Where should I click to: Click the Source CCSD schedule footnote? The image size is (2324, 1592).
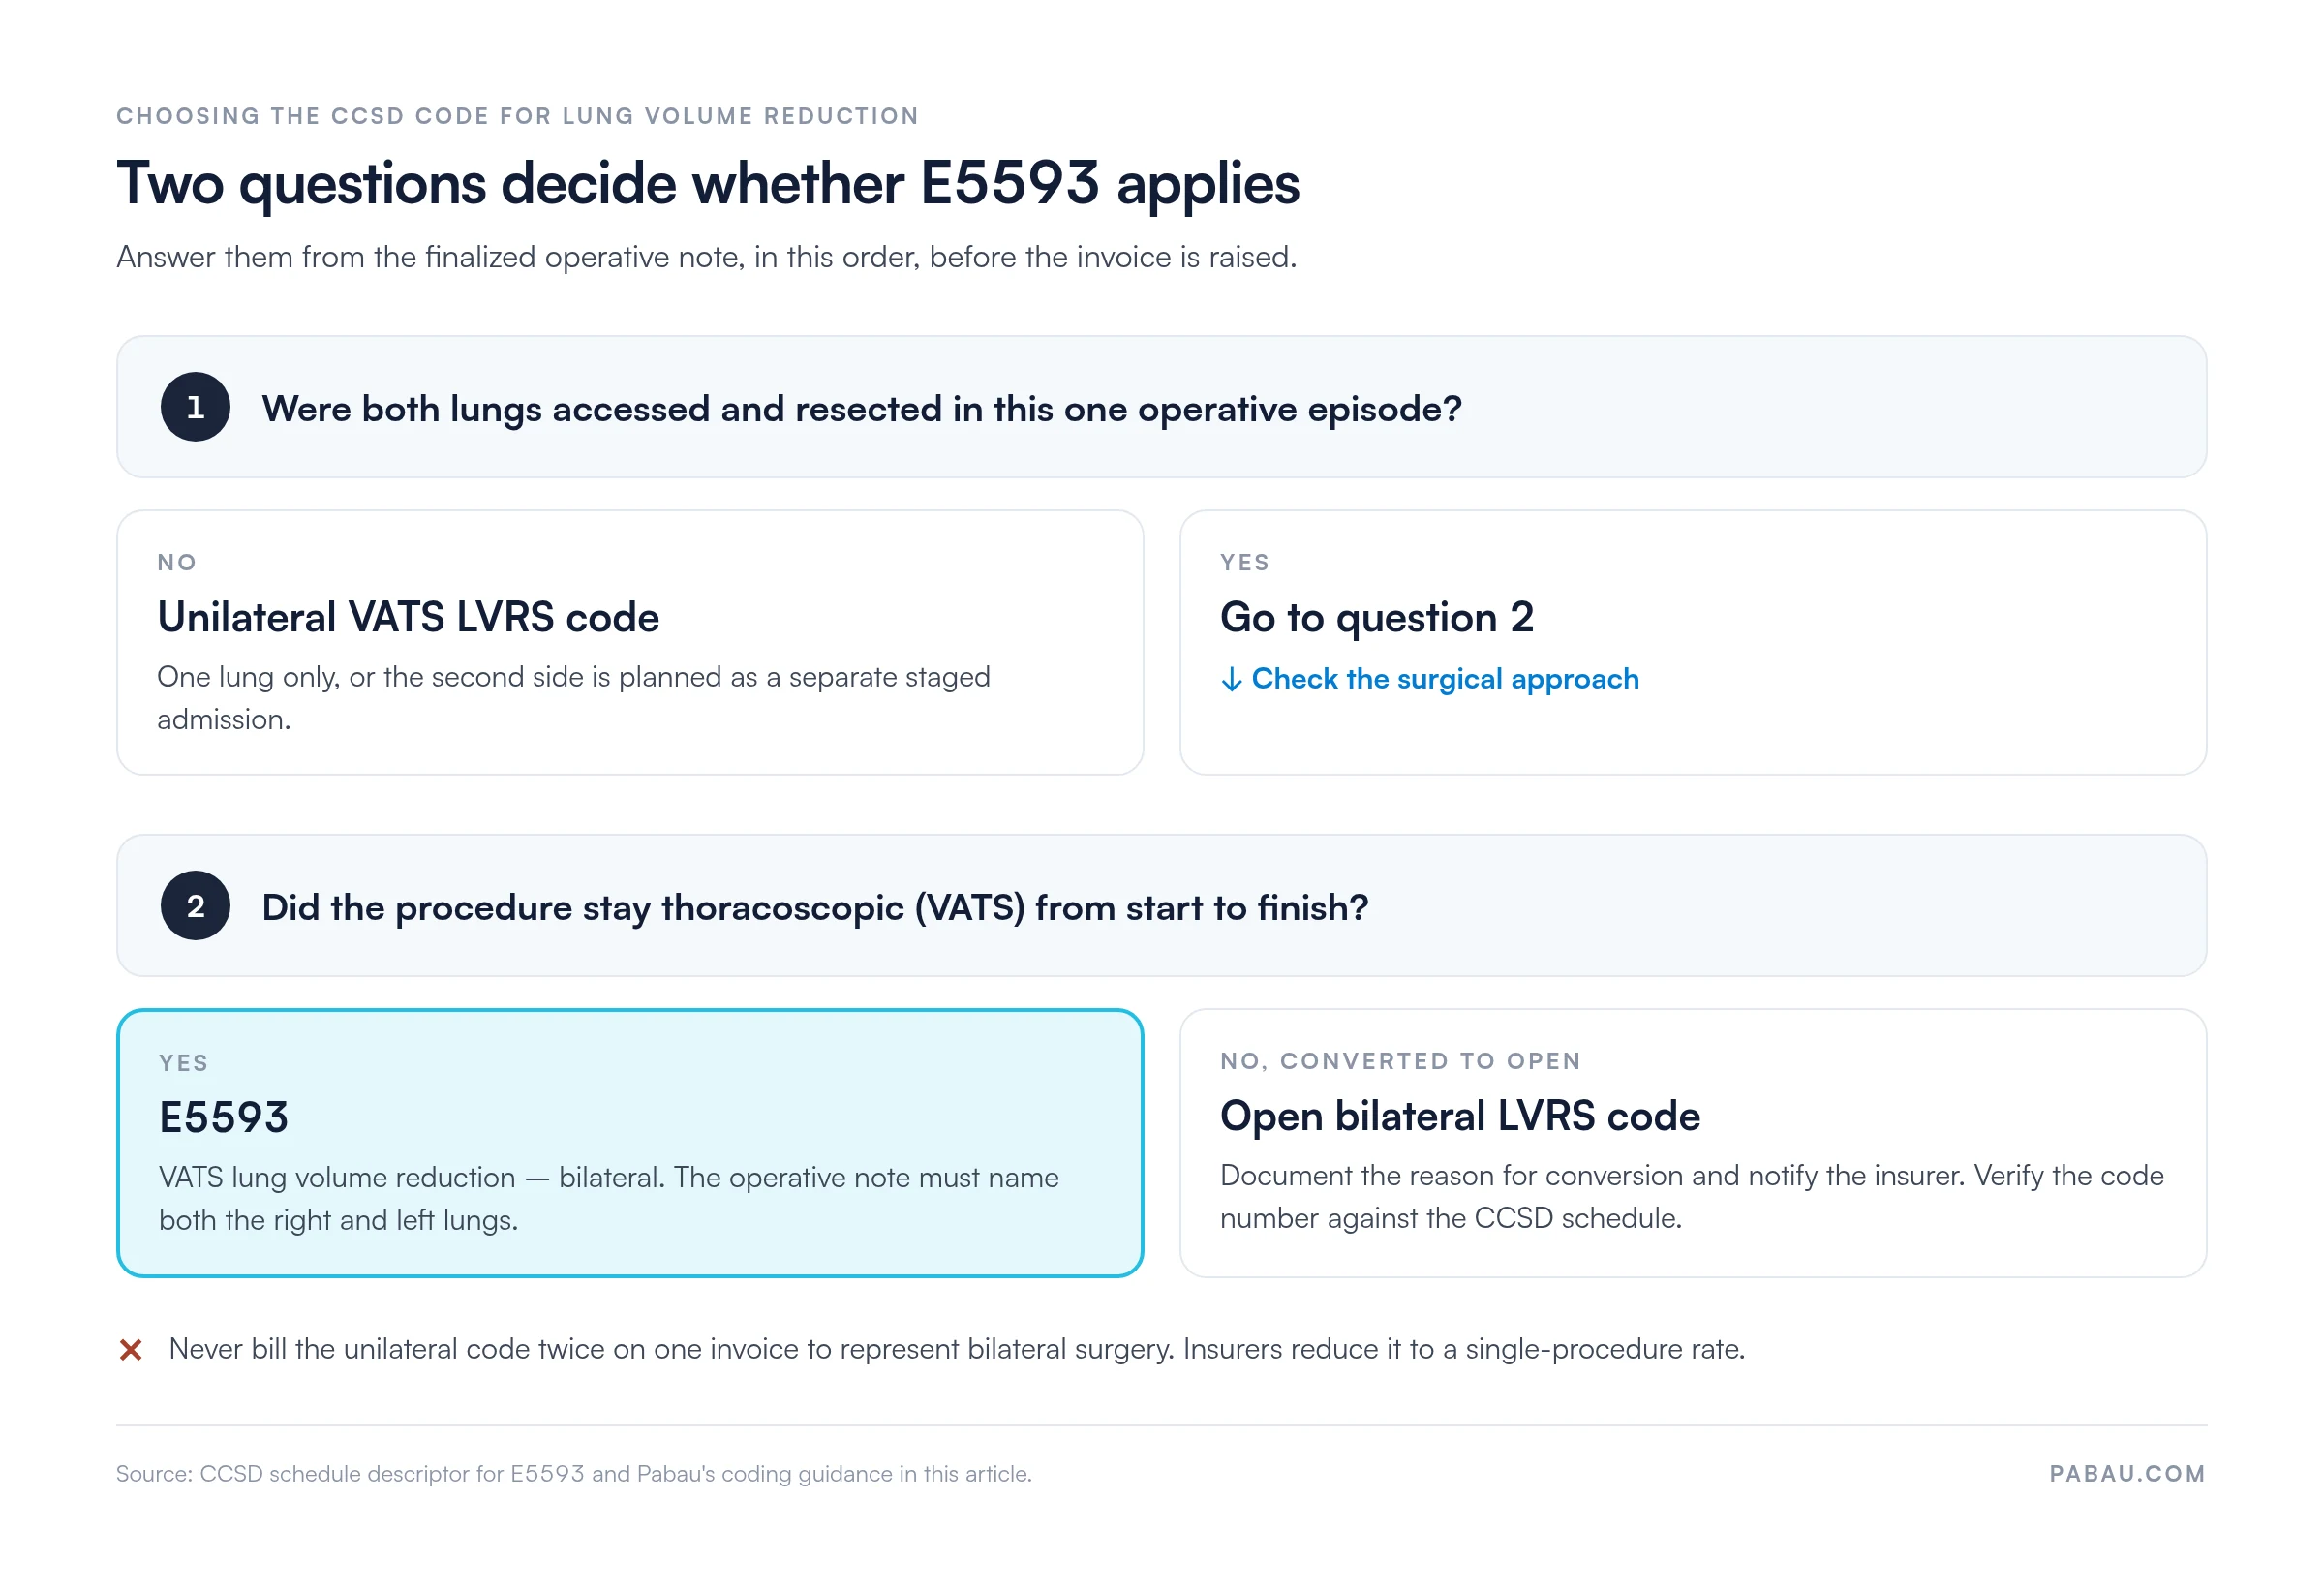tap(574, 1474)
